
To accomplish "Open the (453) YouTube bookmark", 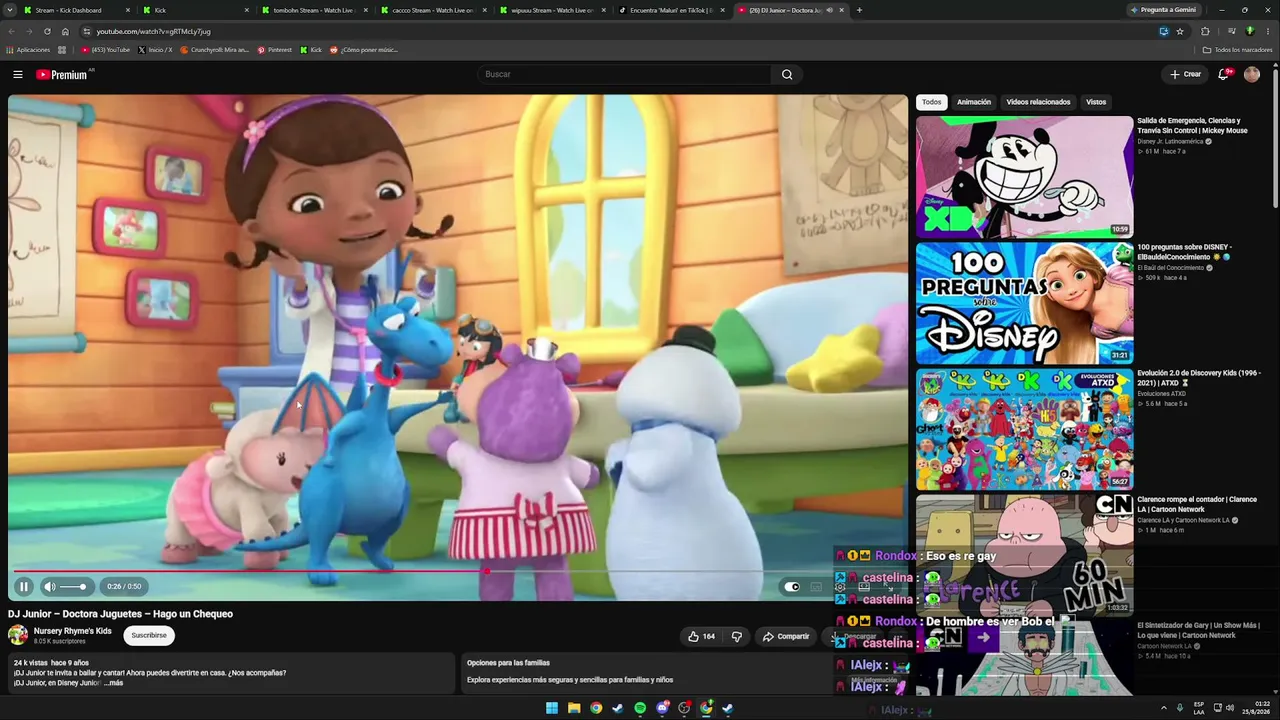I will pyautogui.click(x=106, y=50).
